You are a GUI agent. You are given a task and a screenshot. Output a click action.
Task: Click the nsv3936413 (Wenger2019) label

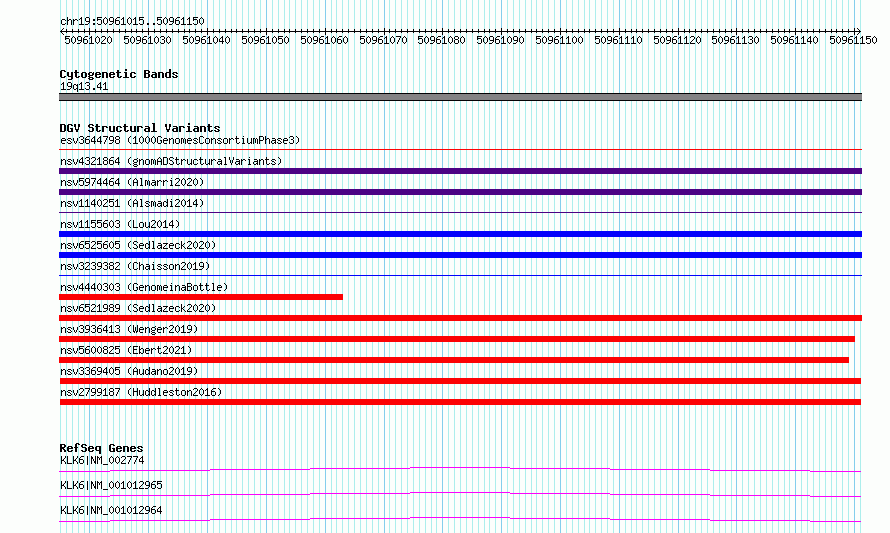coord(129,329)
